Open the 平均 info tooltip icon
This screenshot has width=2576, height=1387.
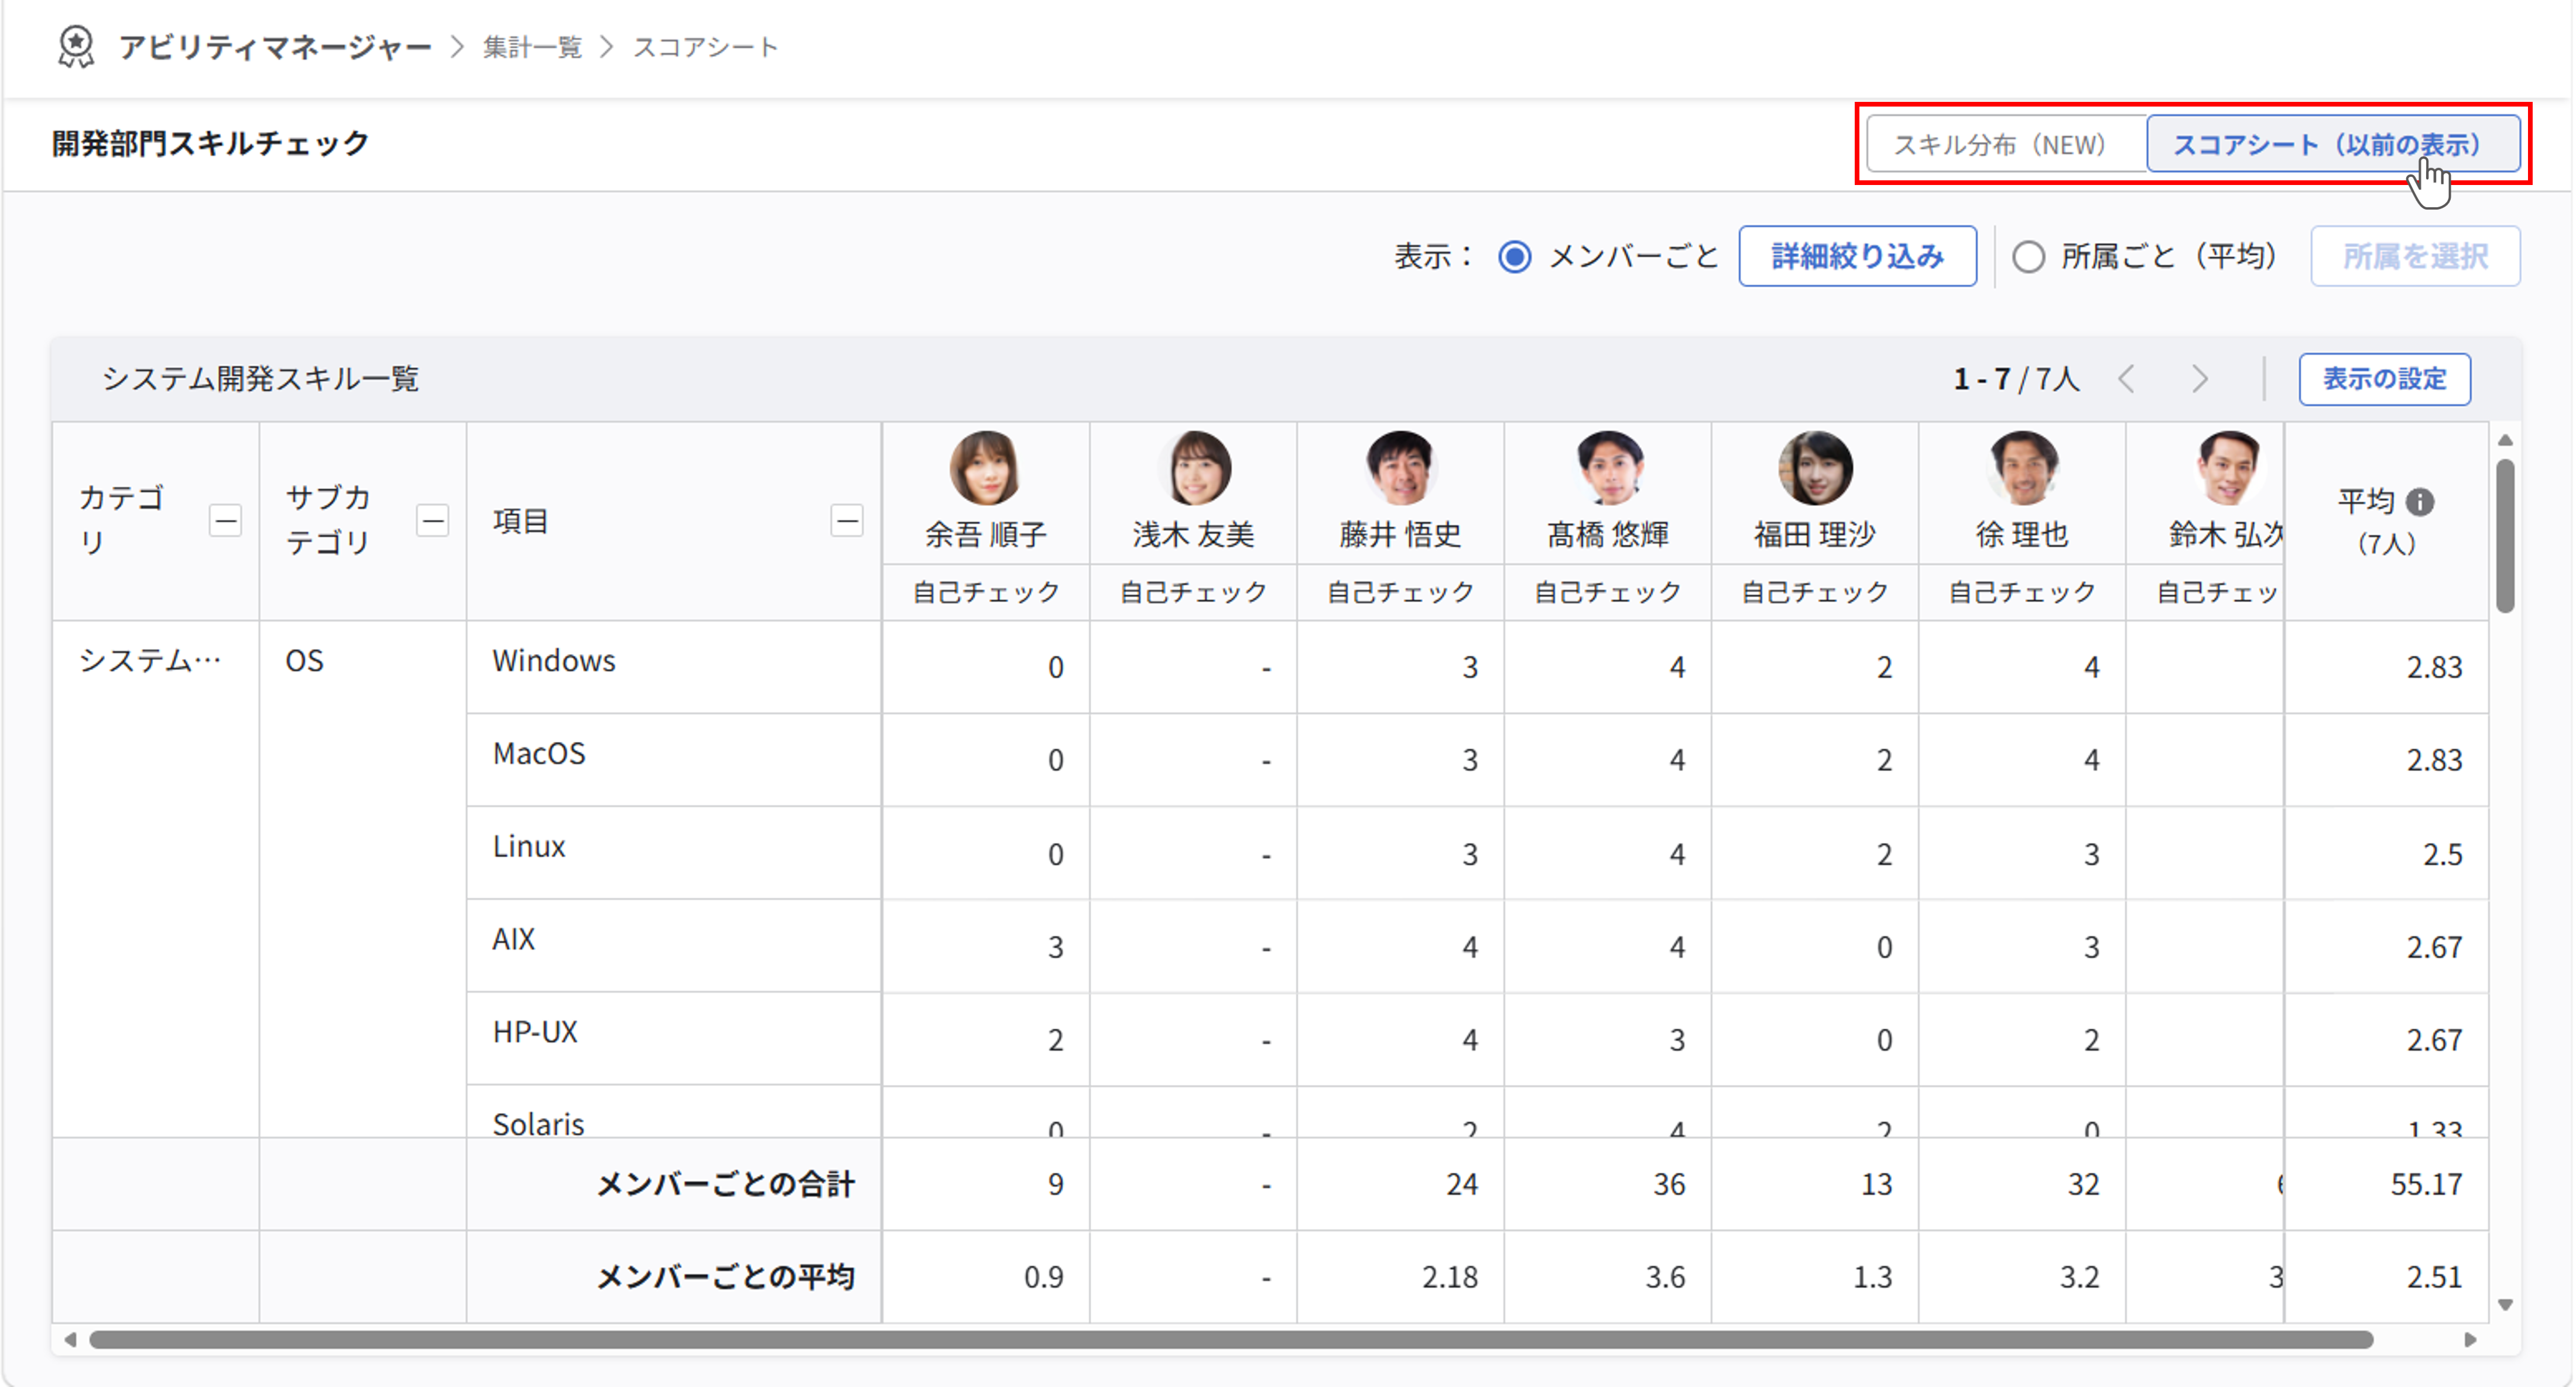[x=2420, y=502]
